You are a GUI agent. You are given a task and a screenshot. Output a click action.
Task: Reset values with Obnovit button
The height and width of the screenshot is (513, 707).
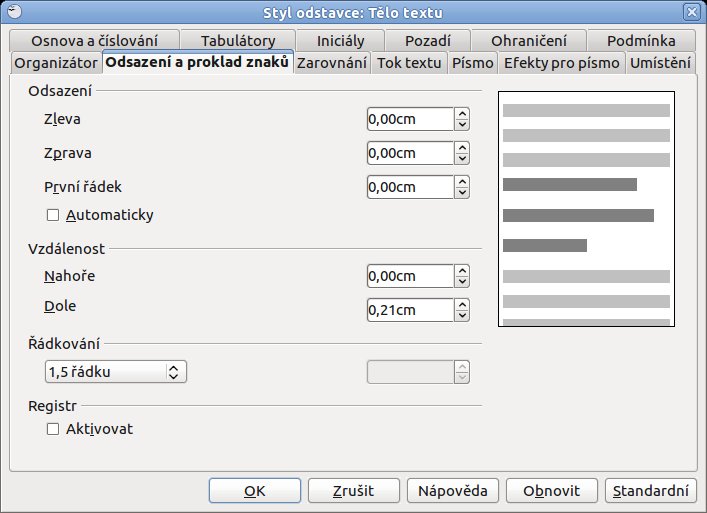coord(551,490)
